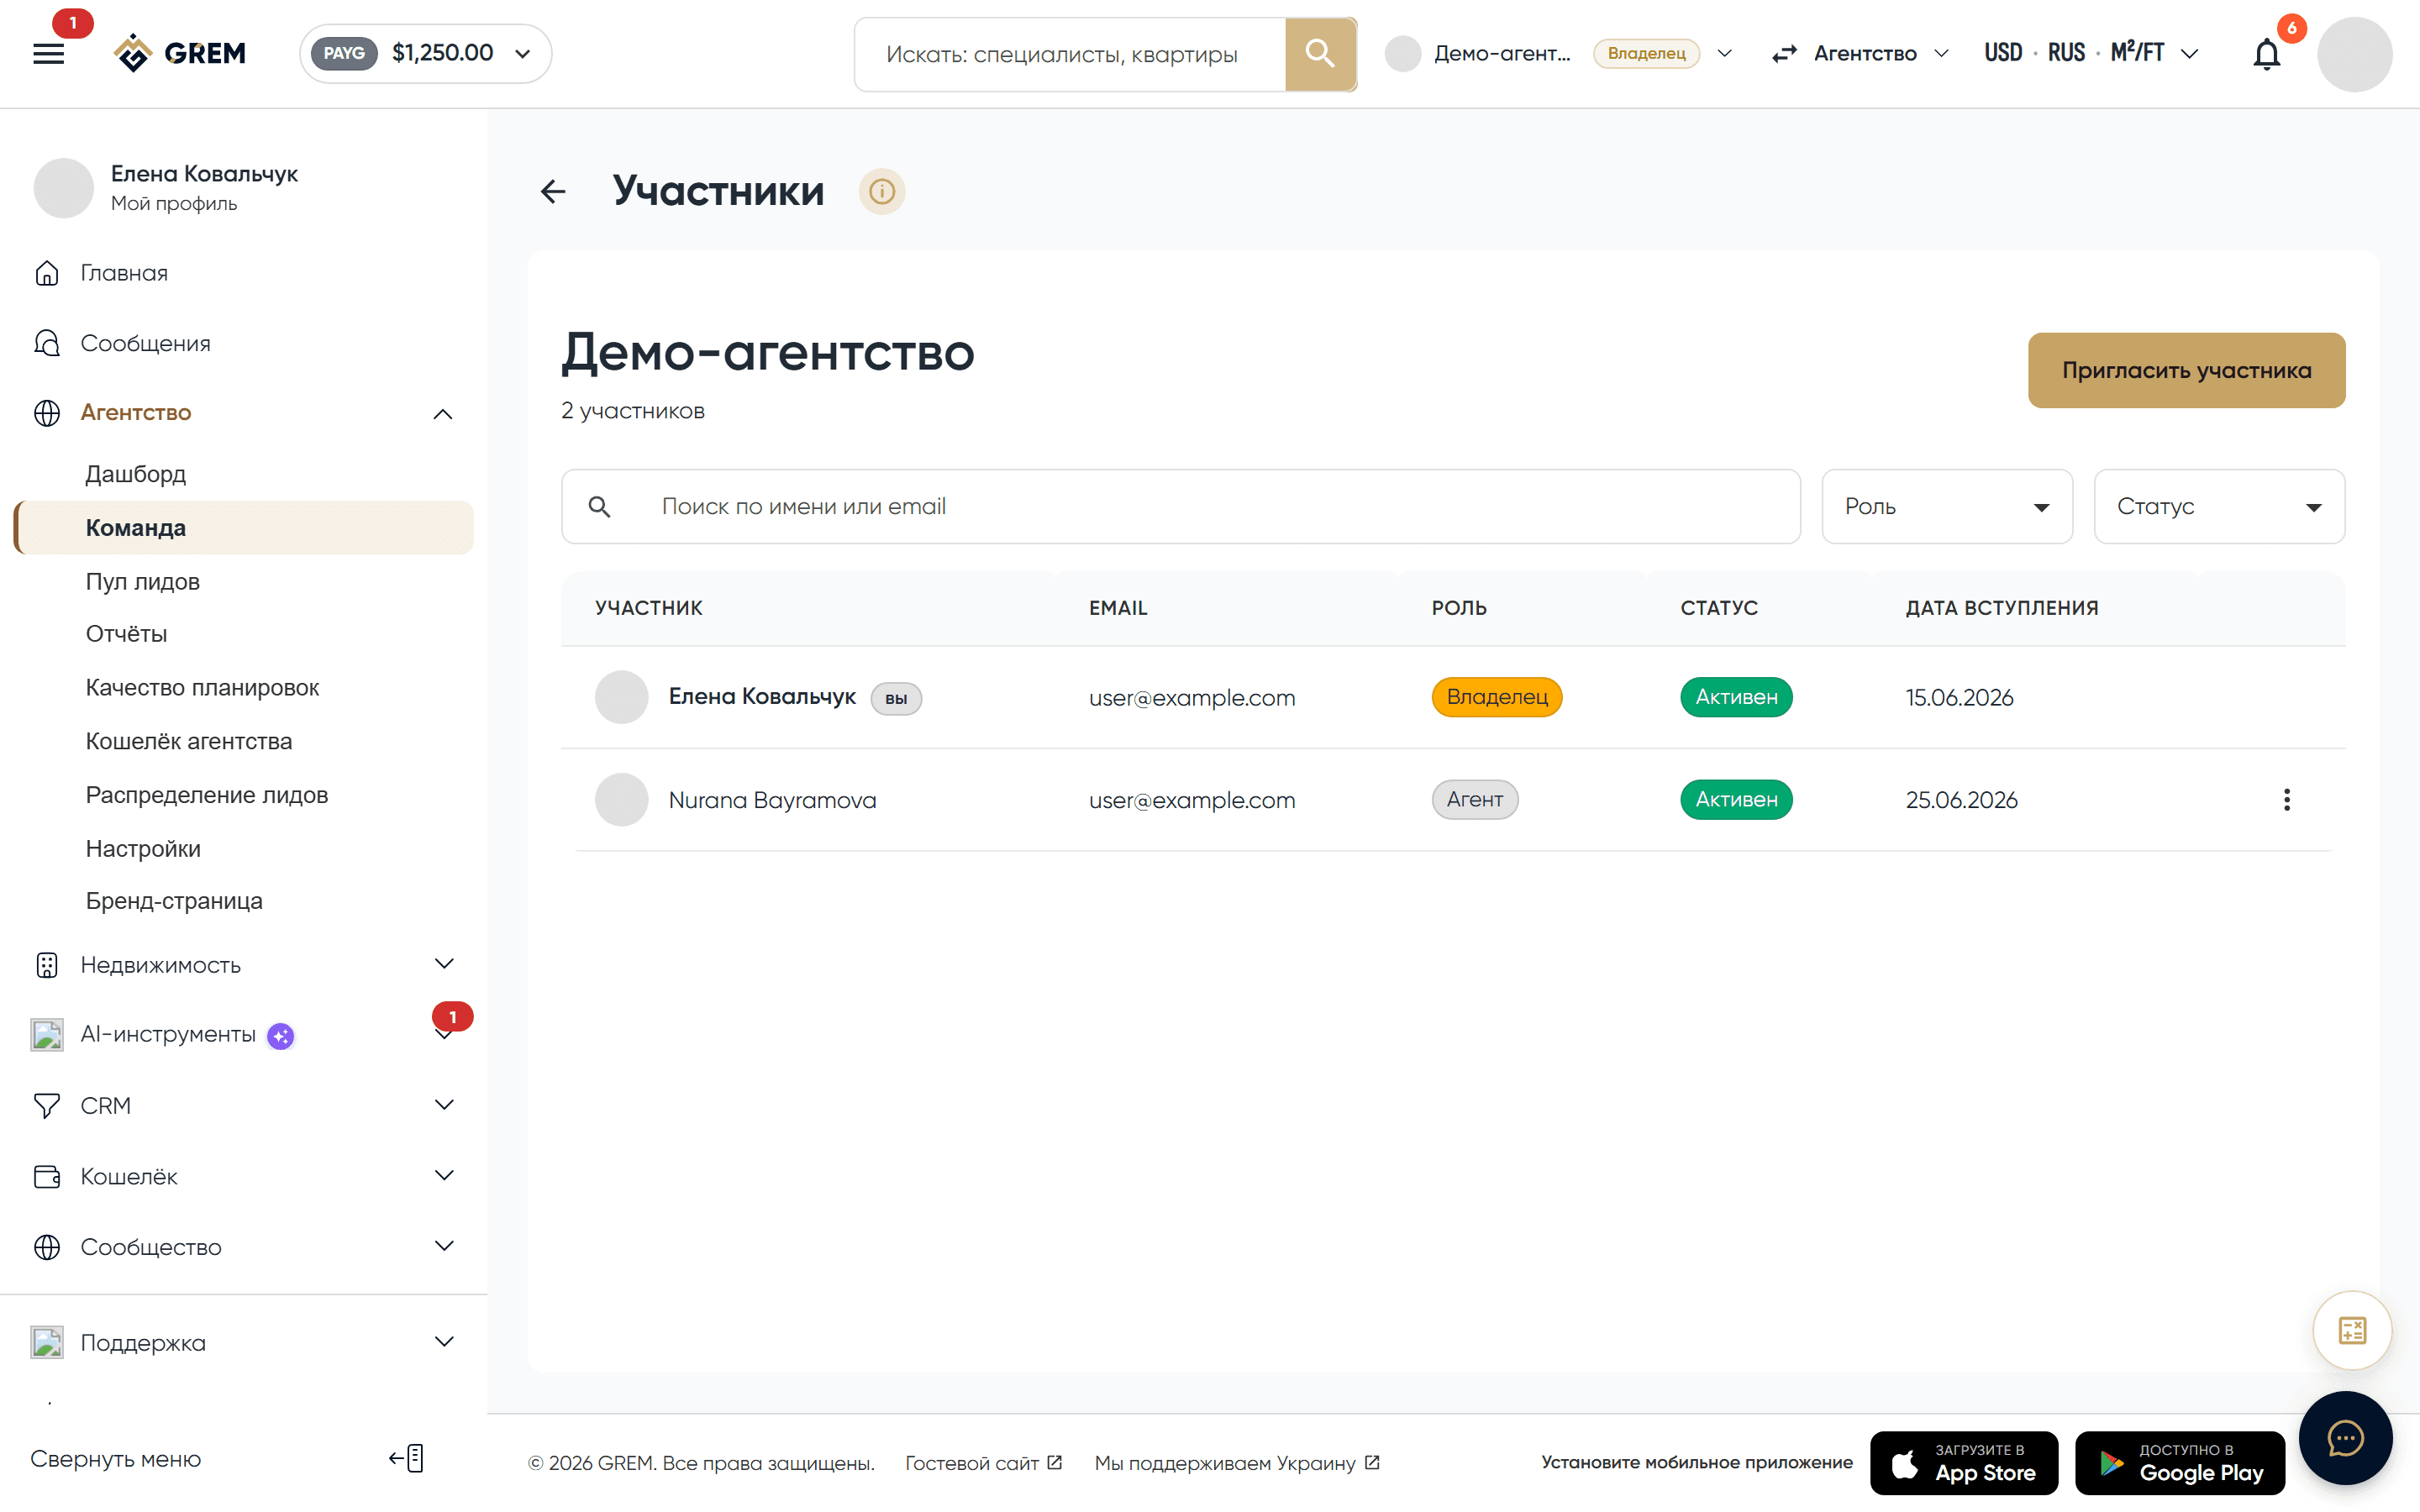The image size is (2420, 1512).
Task: Focus the top search field Искать
Action: point(1070,54)
